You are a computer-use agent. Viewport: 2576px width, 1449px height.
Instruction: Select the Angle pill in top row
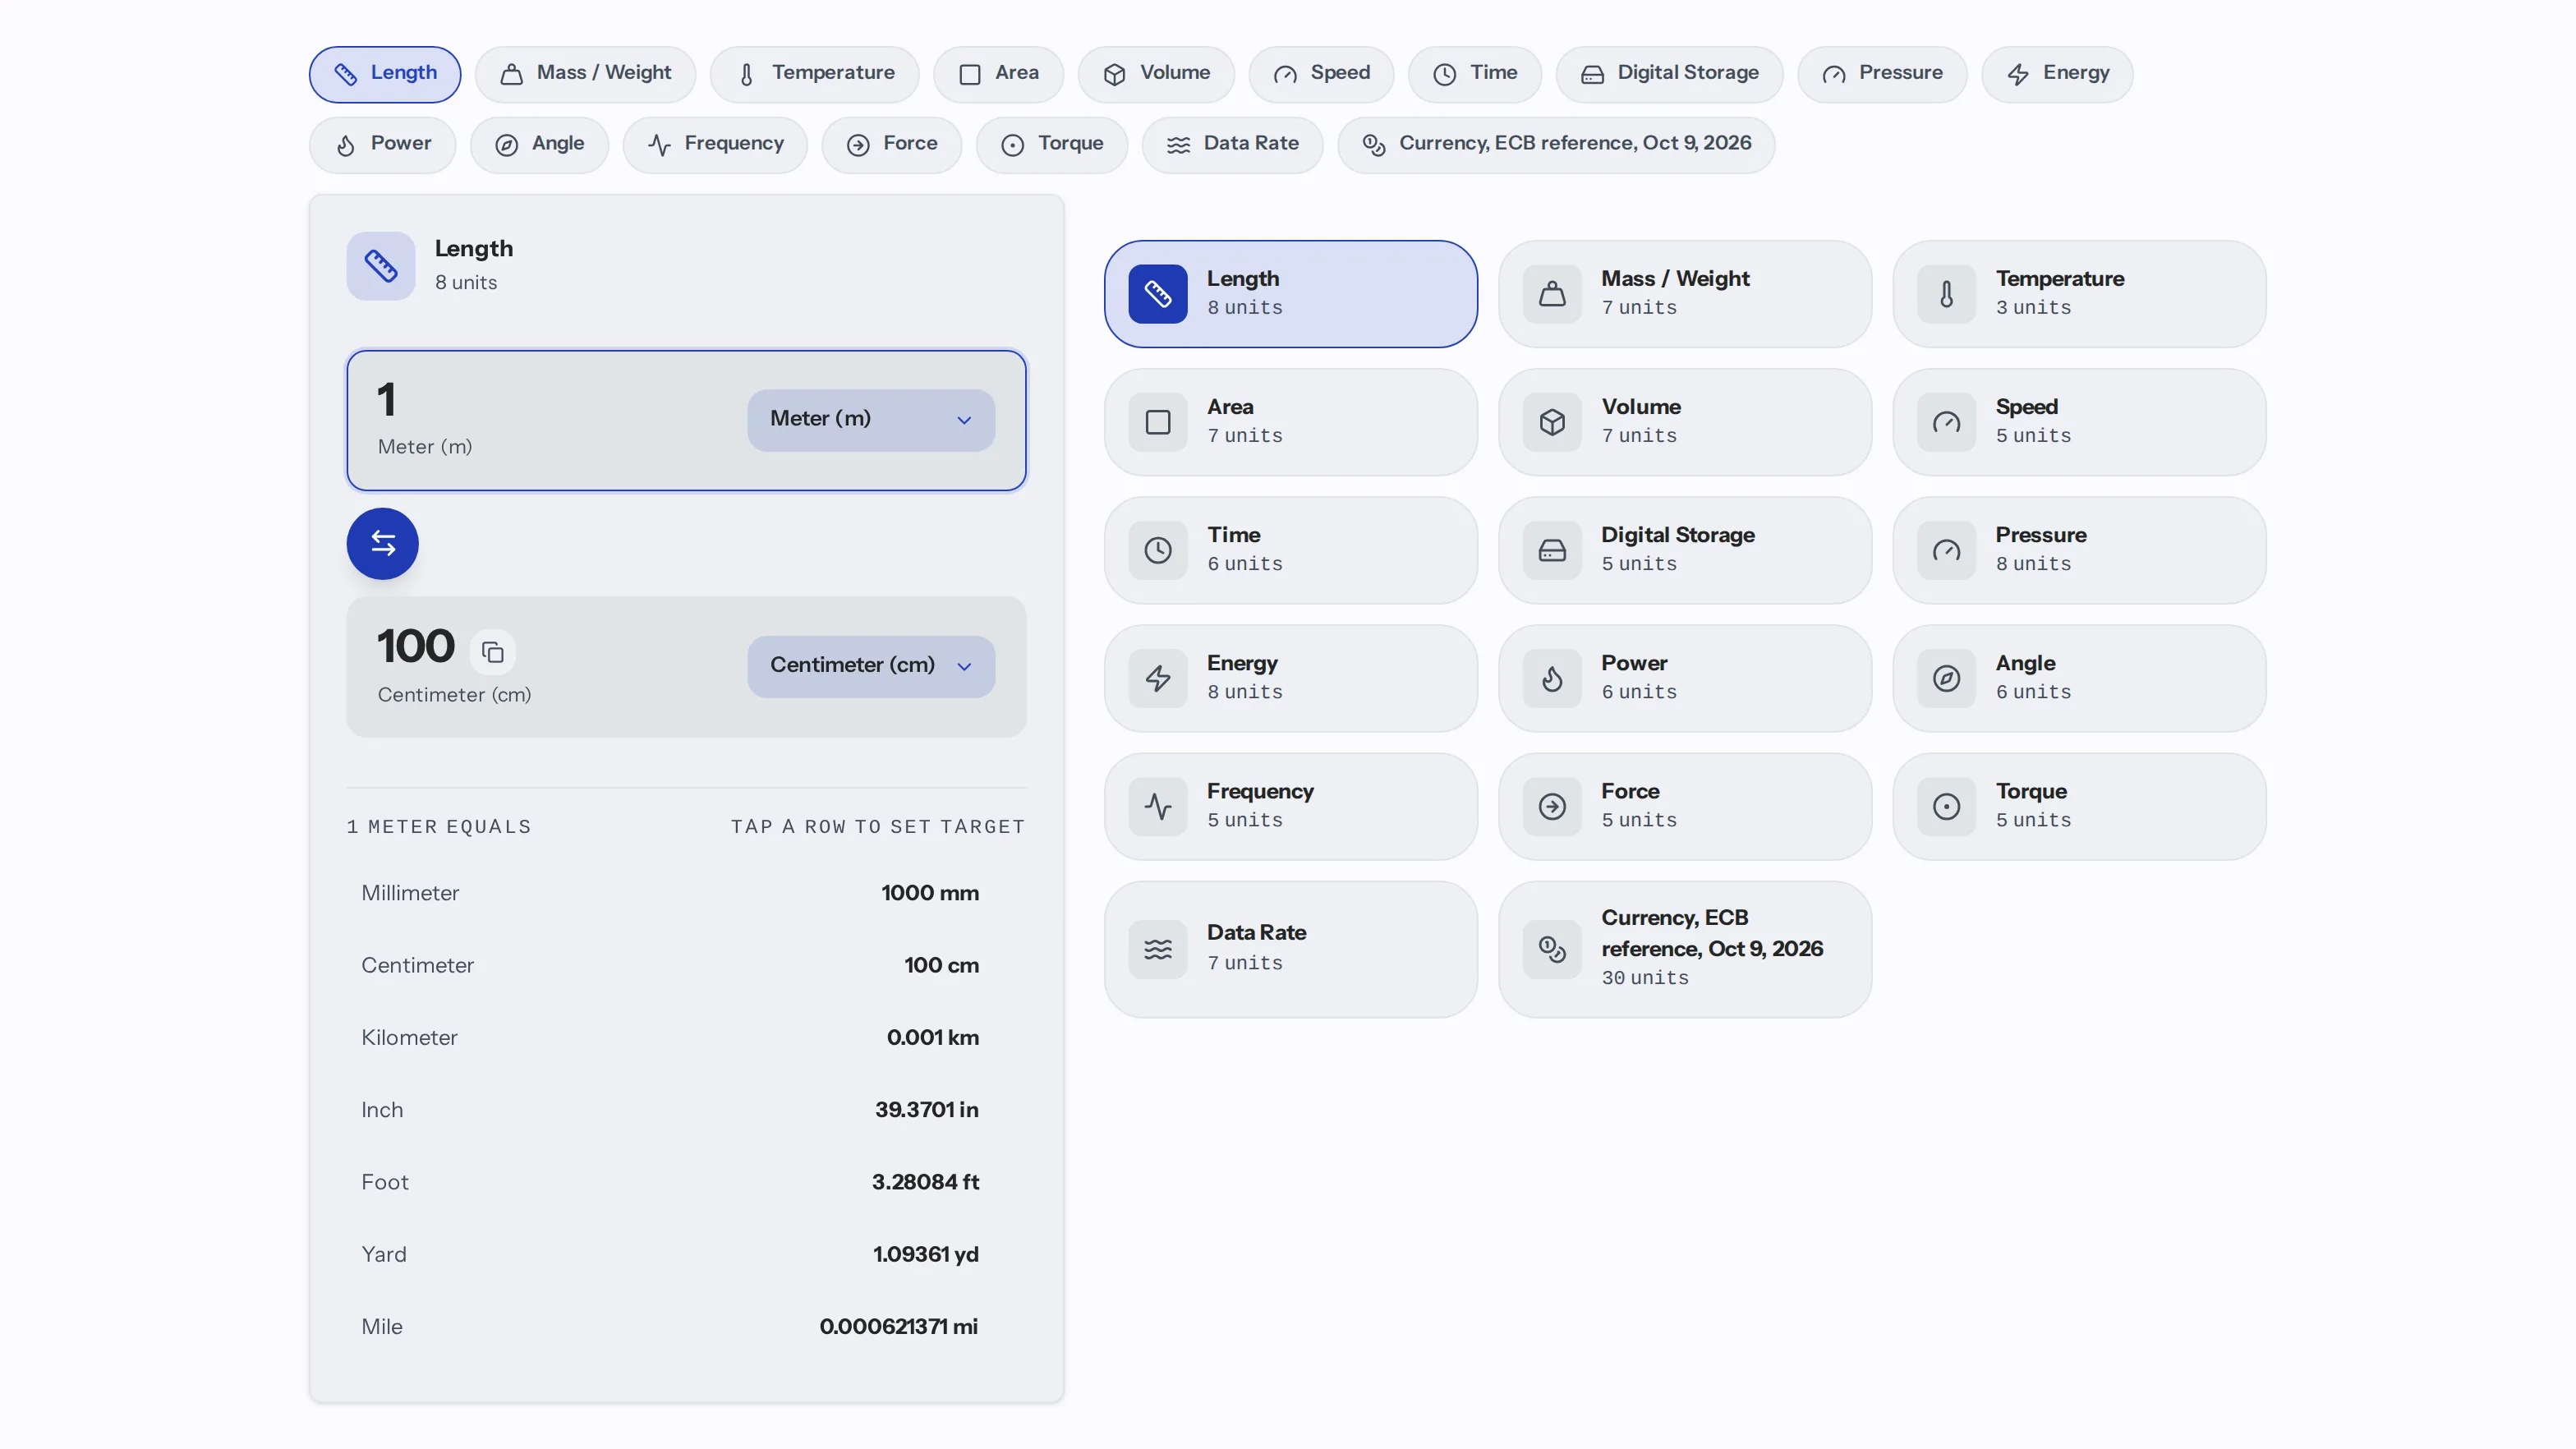coord(539,145)
